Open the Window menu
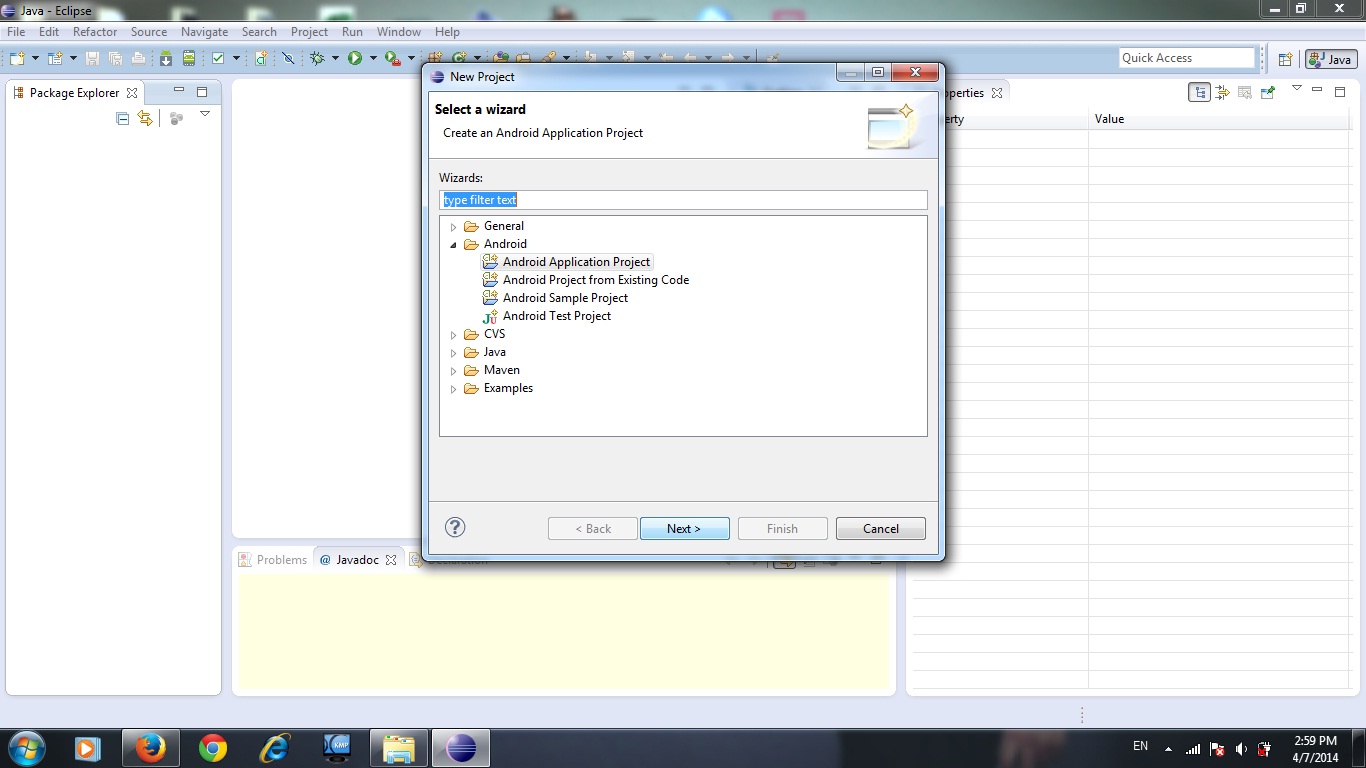Screen dimensions: 1366x768 (399, 32)
